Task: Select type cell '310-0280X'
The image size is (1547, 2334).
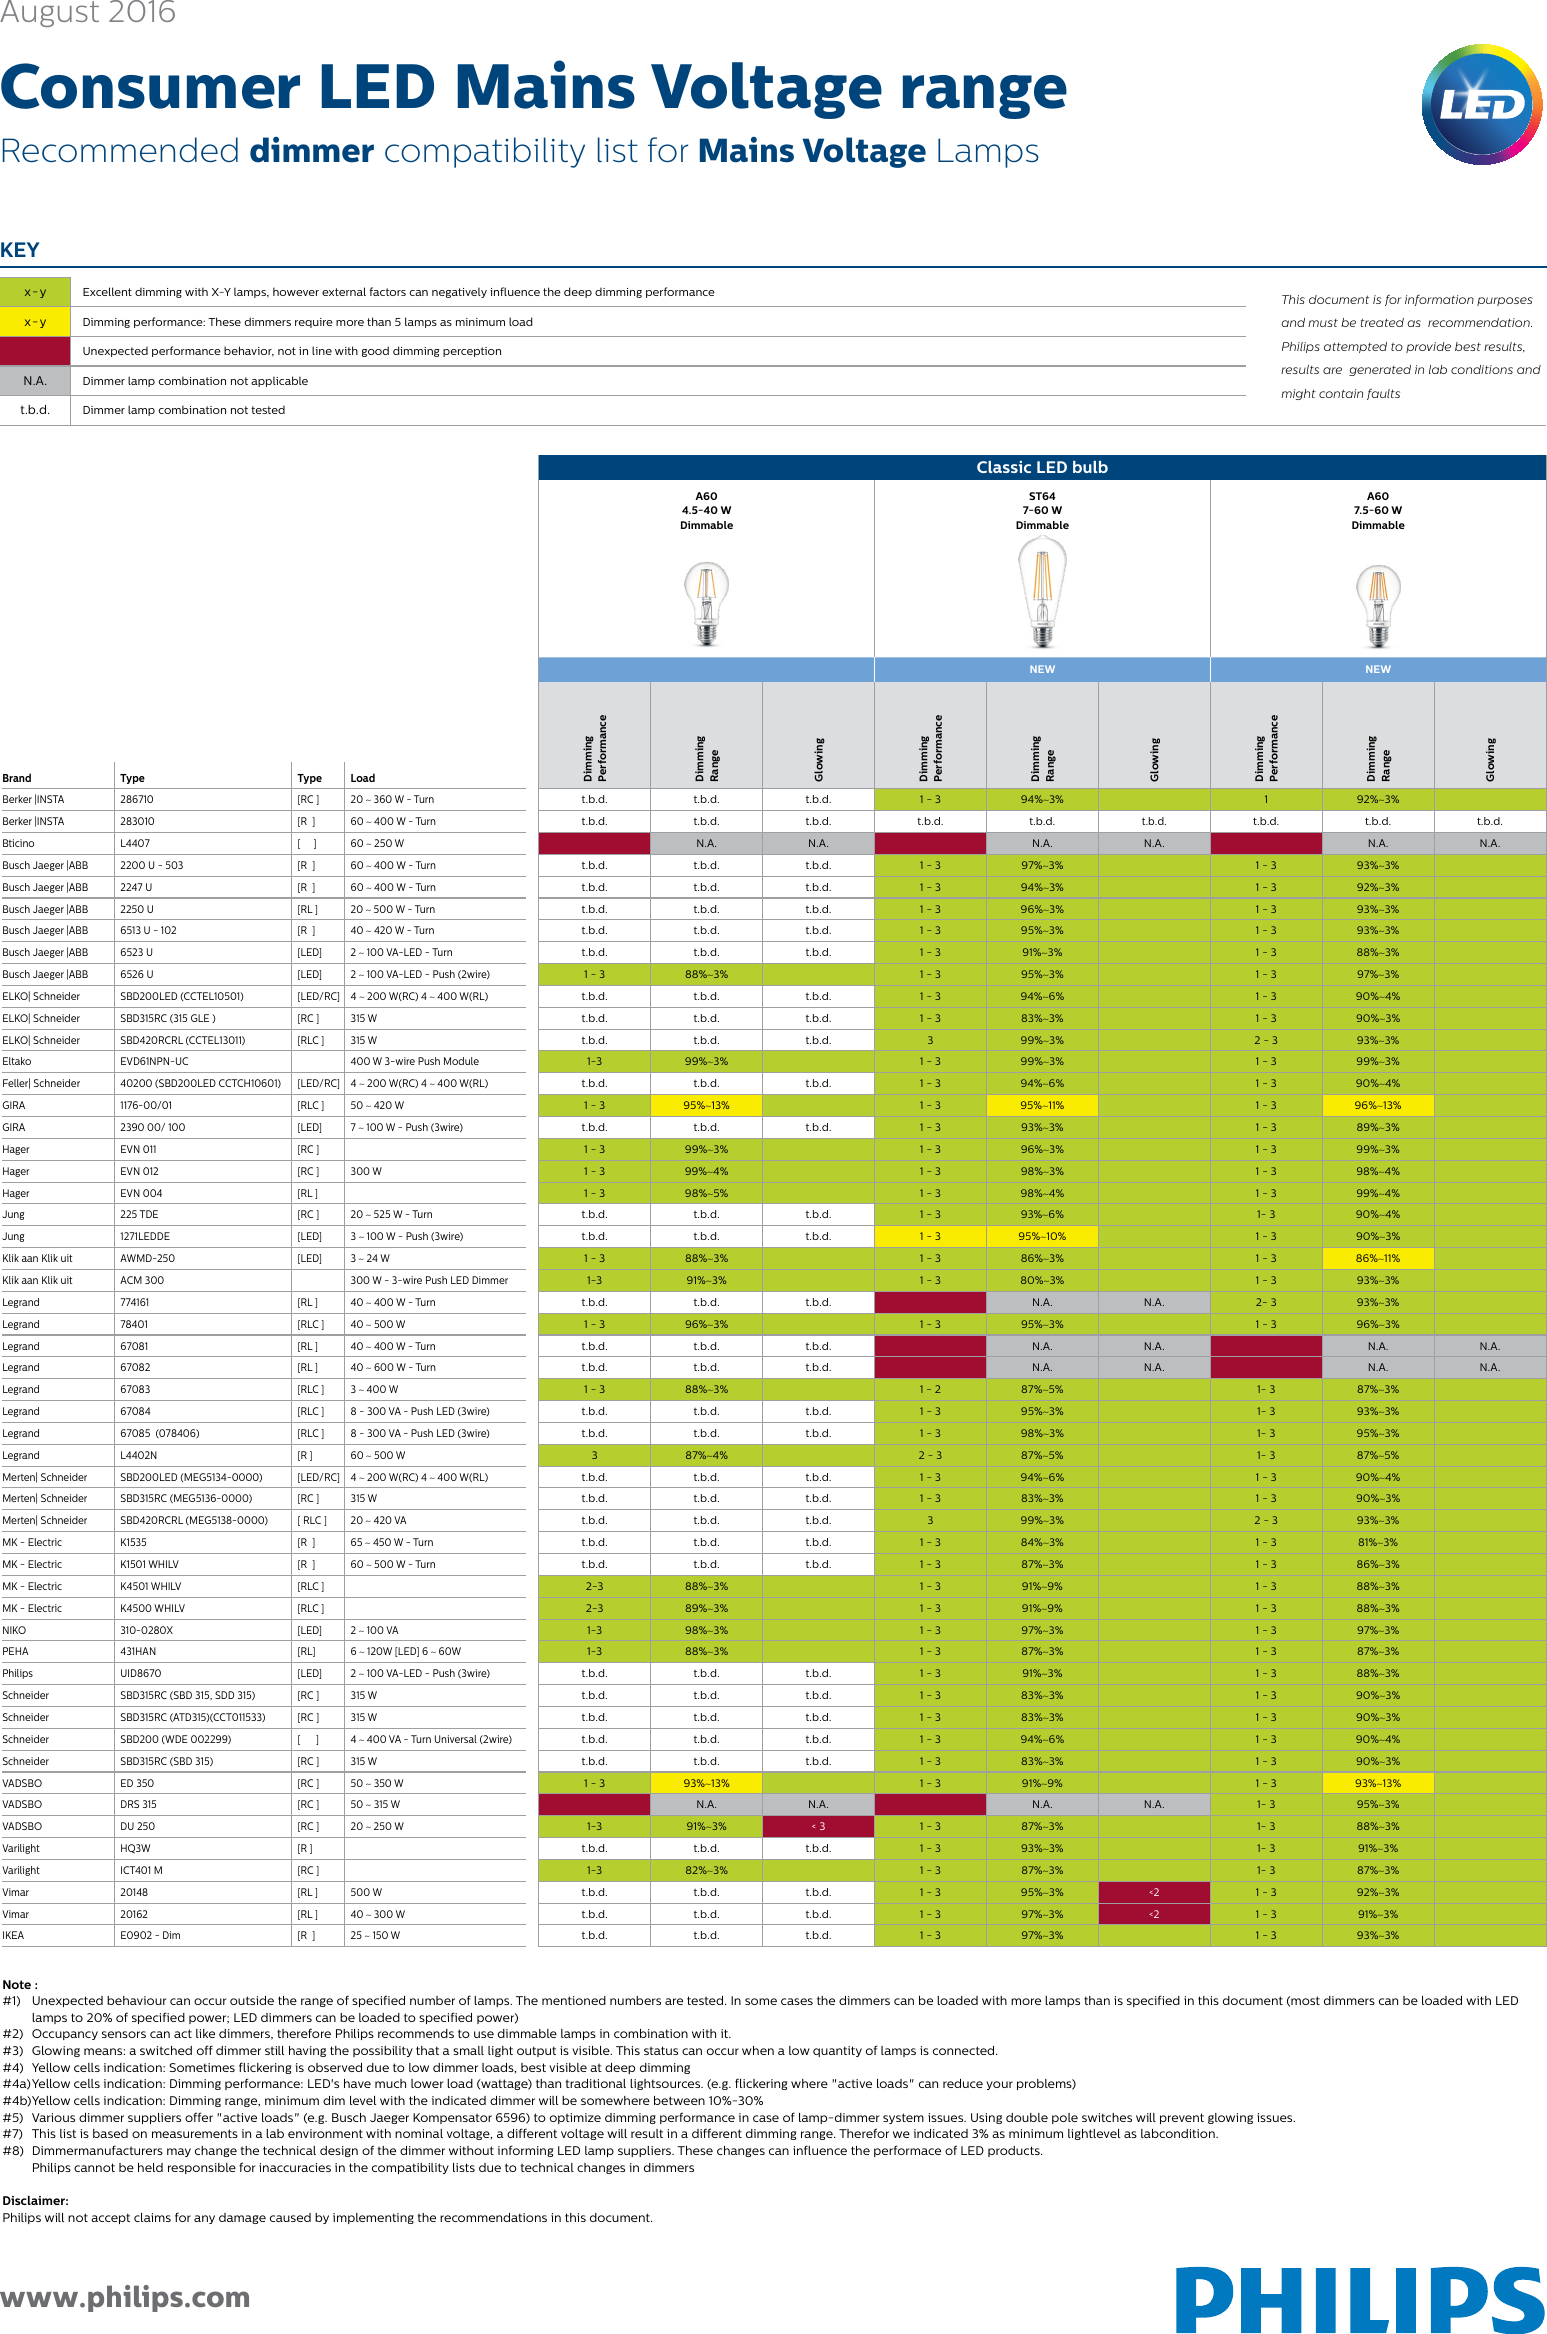Action: [x=146, y=1630]
